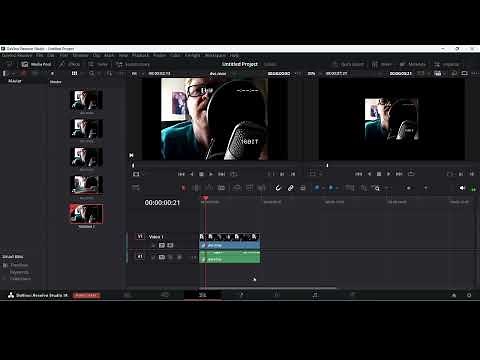
Task: Click the timeline viewer scrubber handle
Action: (327, 165)
